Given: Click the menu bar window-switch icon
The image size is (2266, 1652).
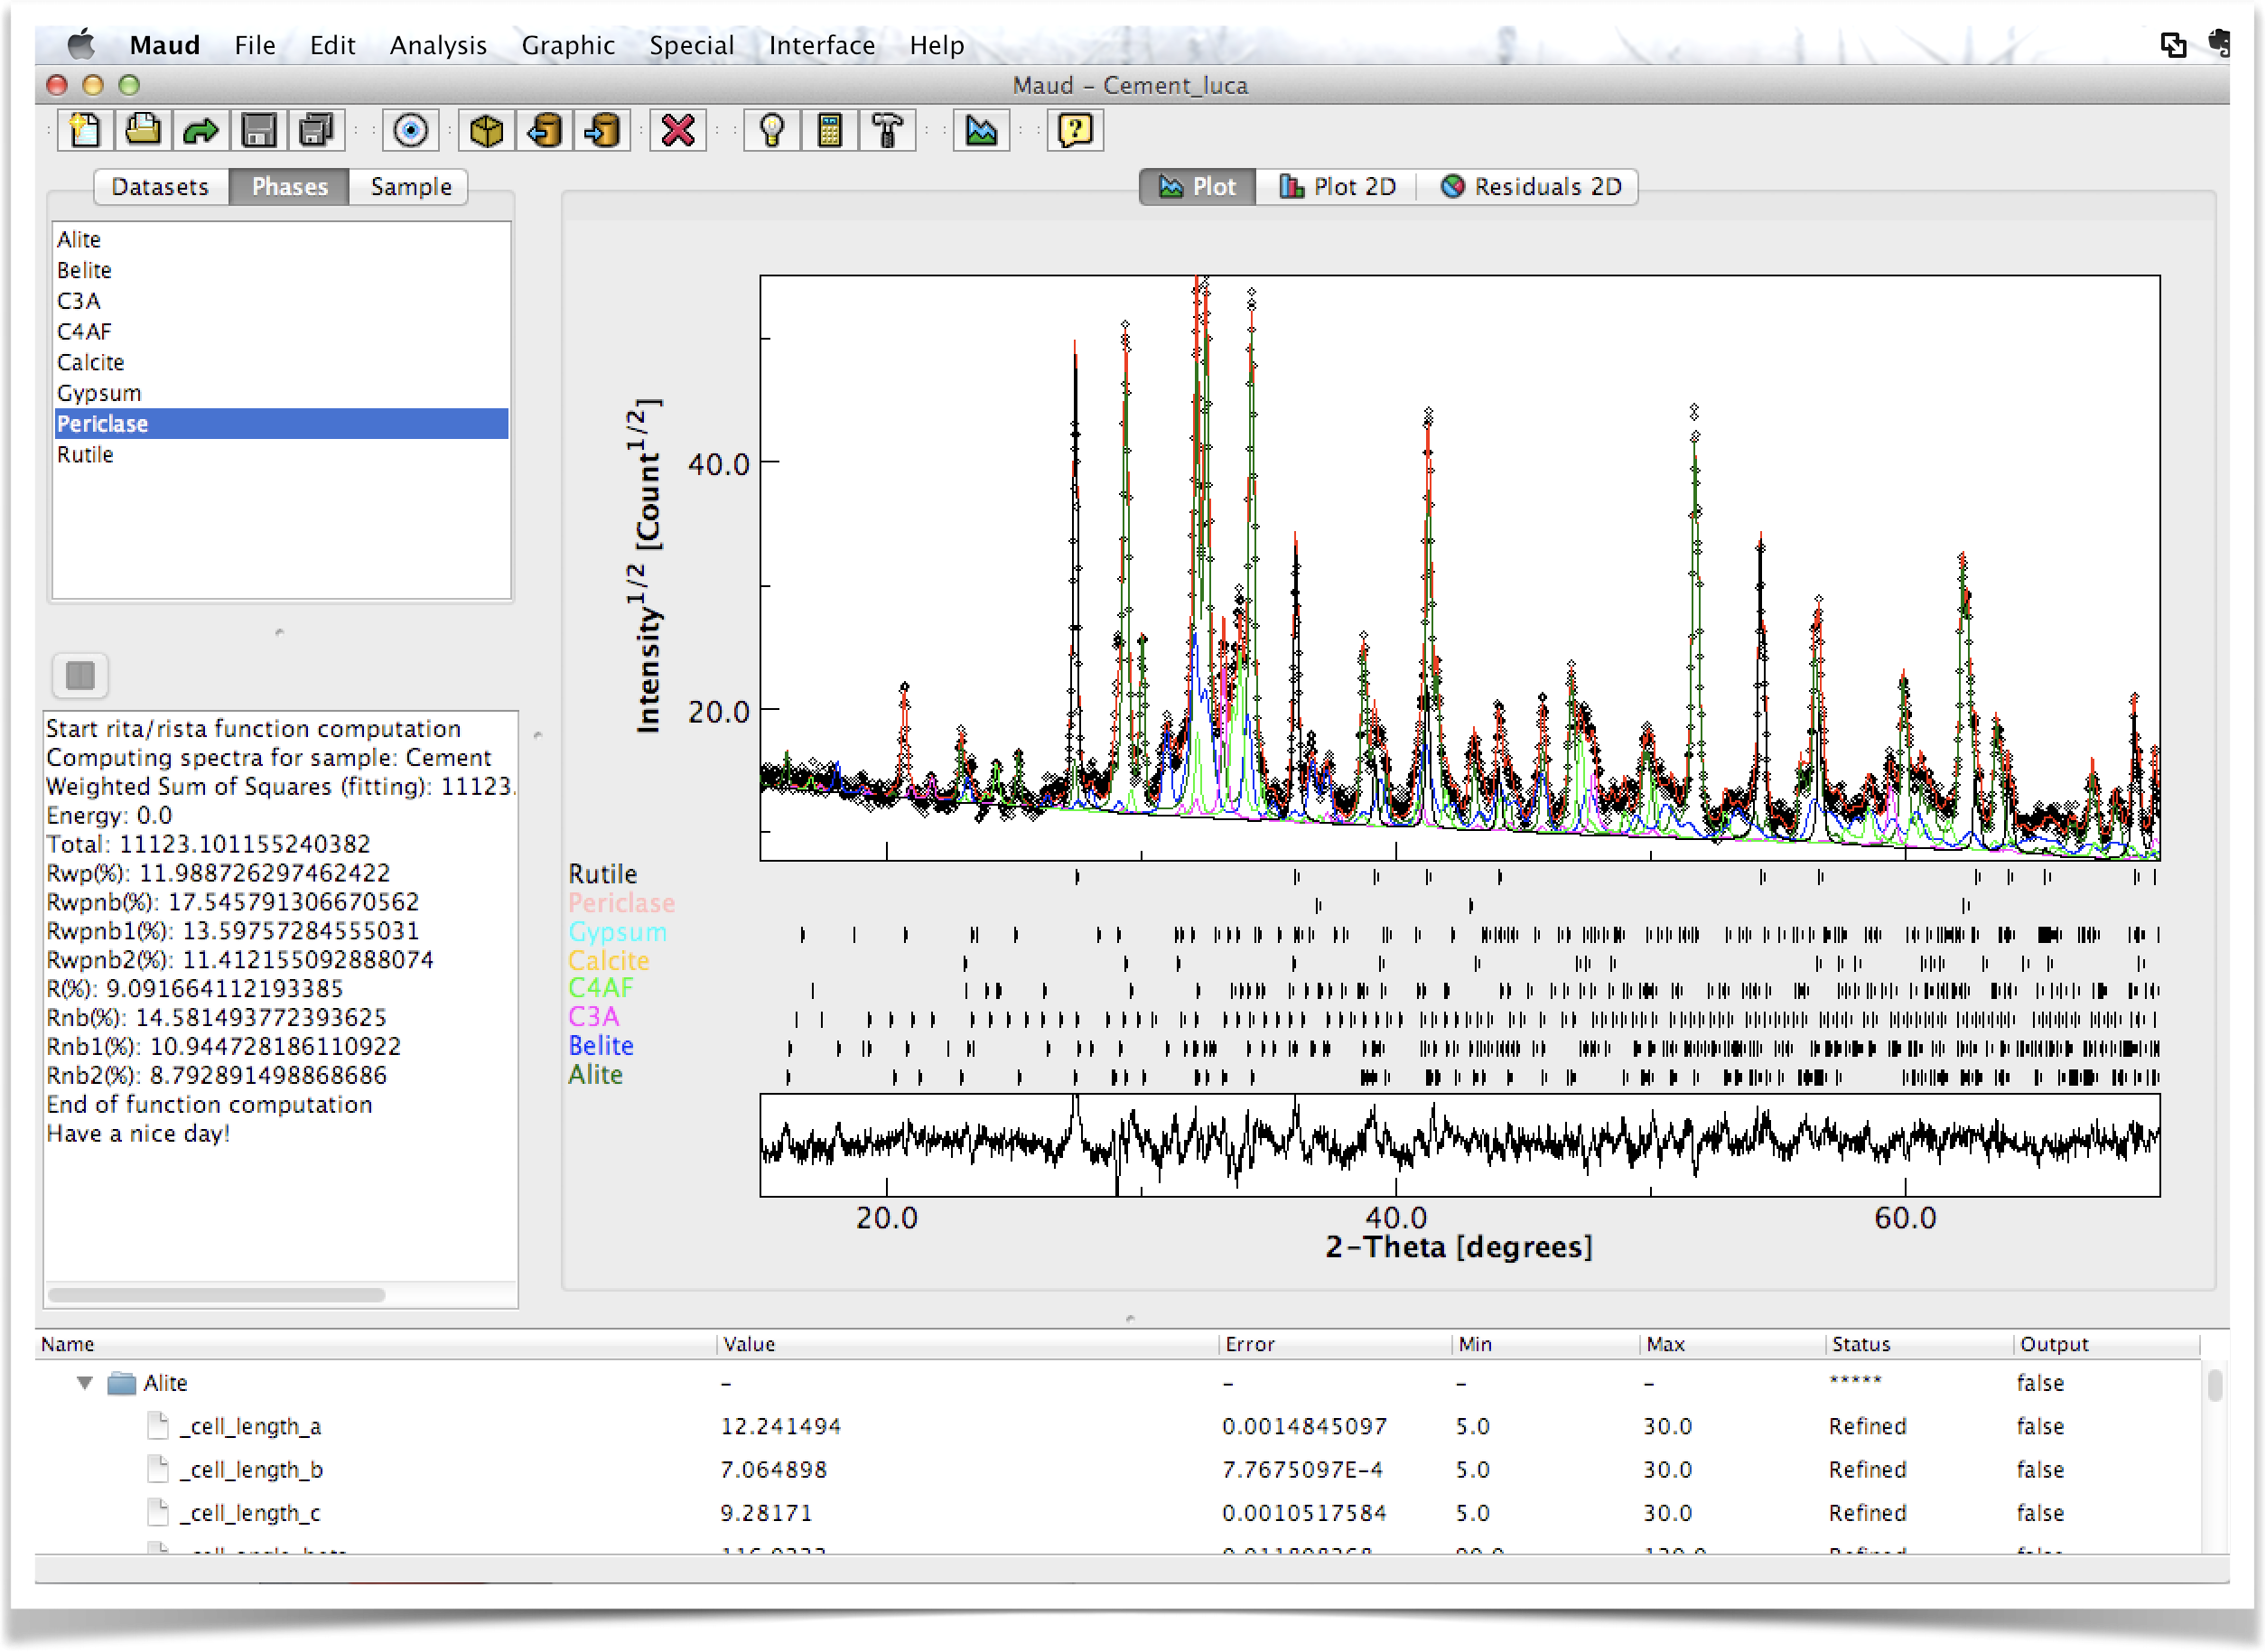Looking at the screenshot, I should (x=2172, y=44).
